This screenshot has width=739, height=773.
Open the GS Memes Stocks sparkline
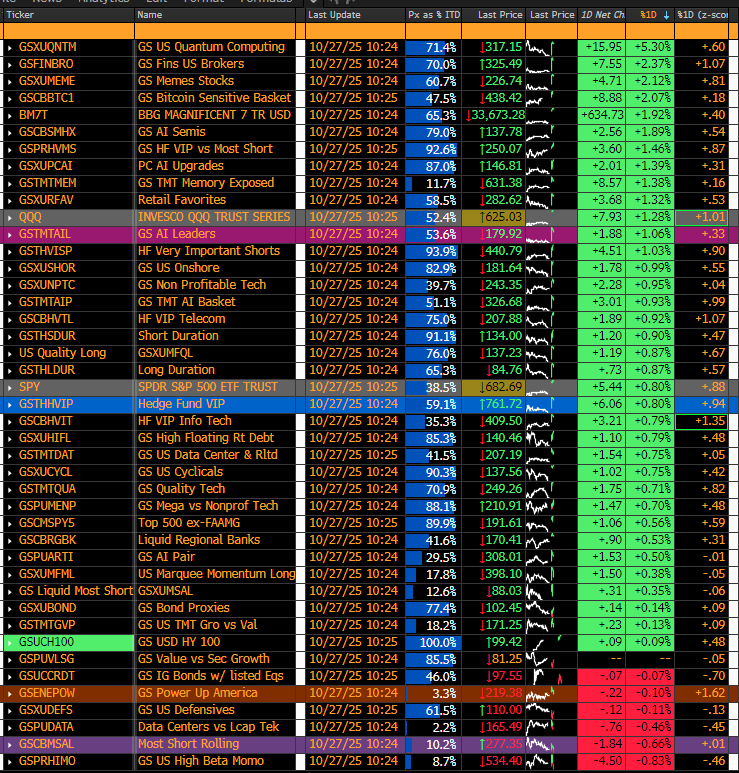(551, 81)
